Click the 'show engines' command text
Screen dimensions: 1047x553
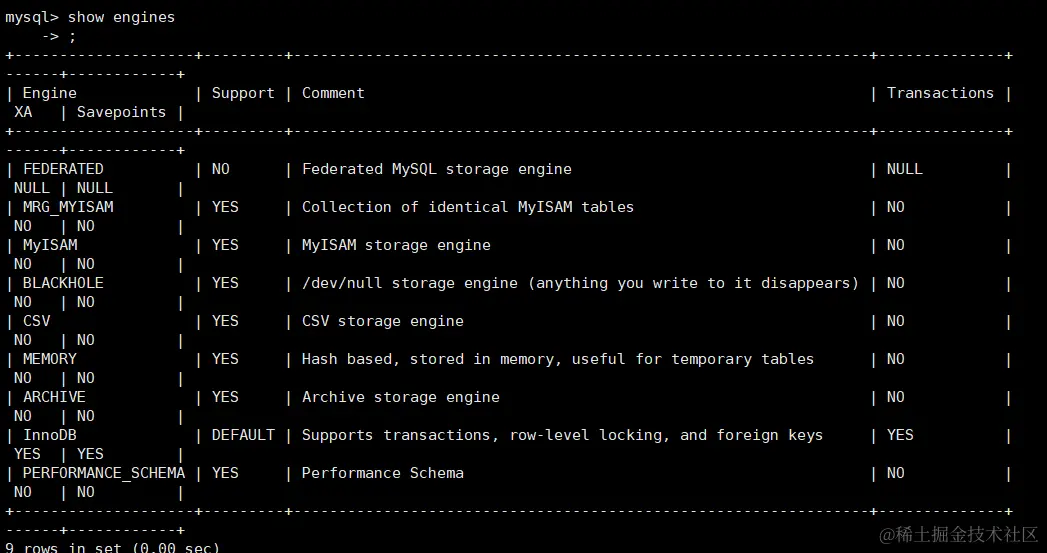(x=121, y=17)
